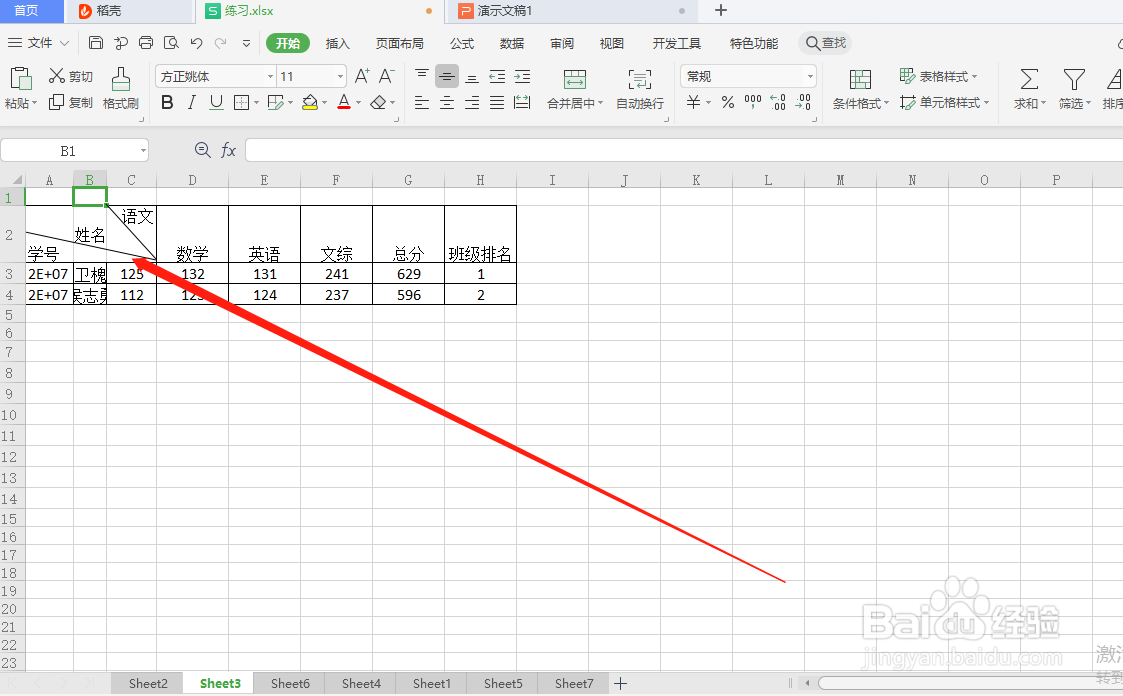
Task: Switch to the 公式 ribbon tab
Action: (462, 44)
